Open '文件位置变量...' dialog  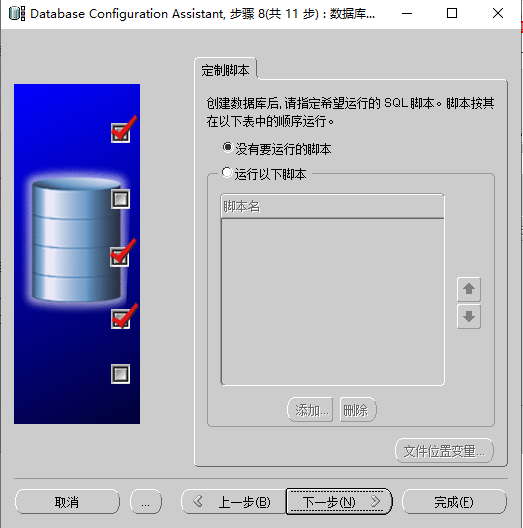click(444, 451)
